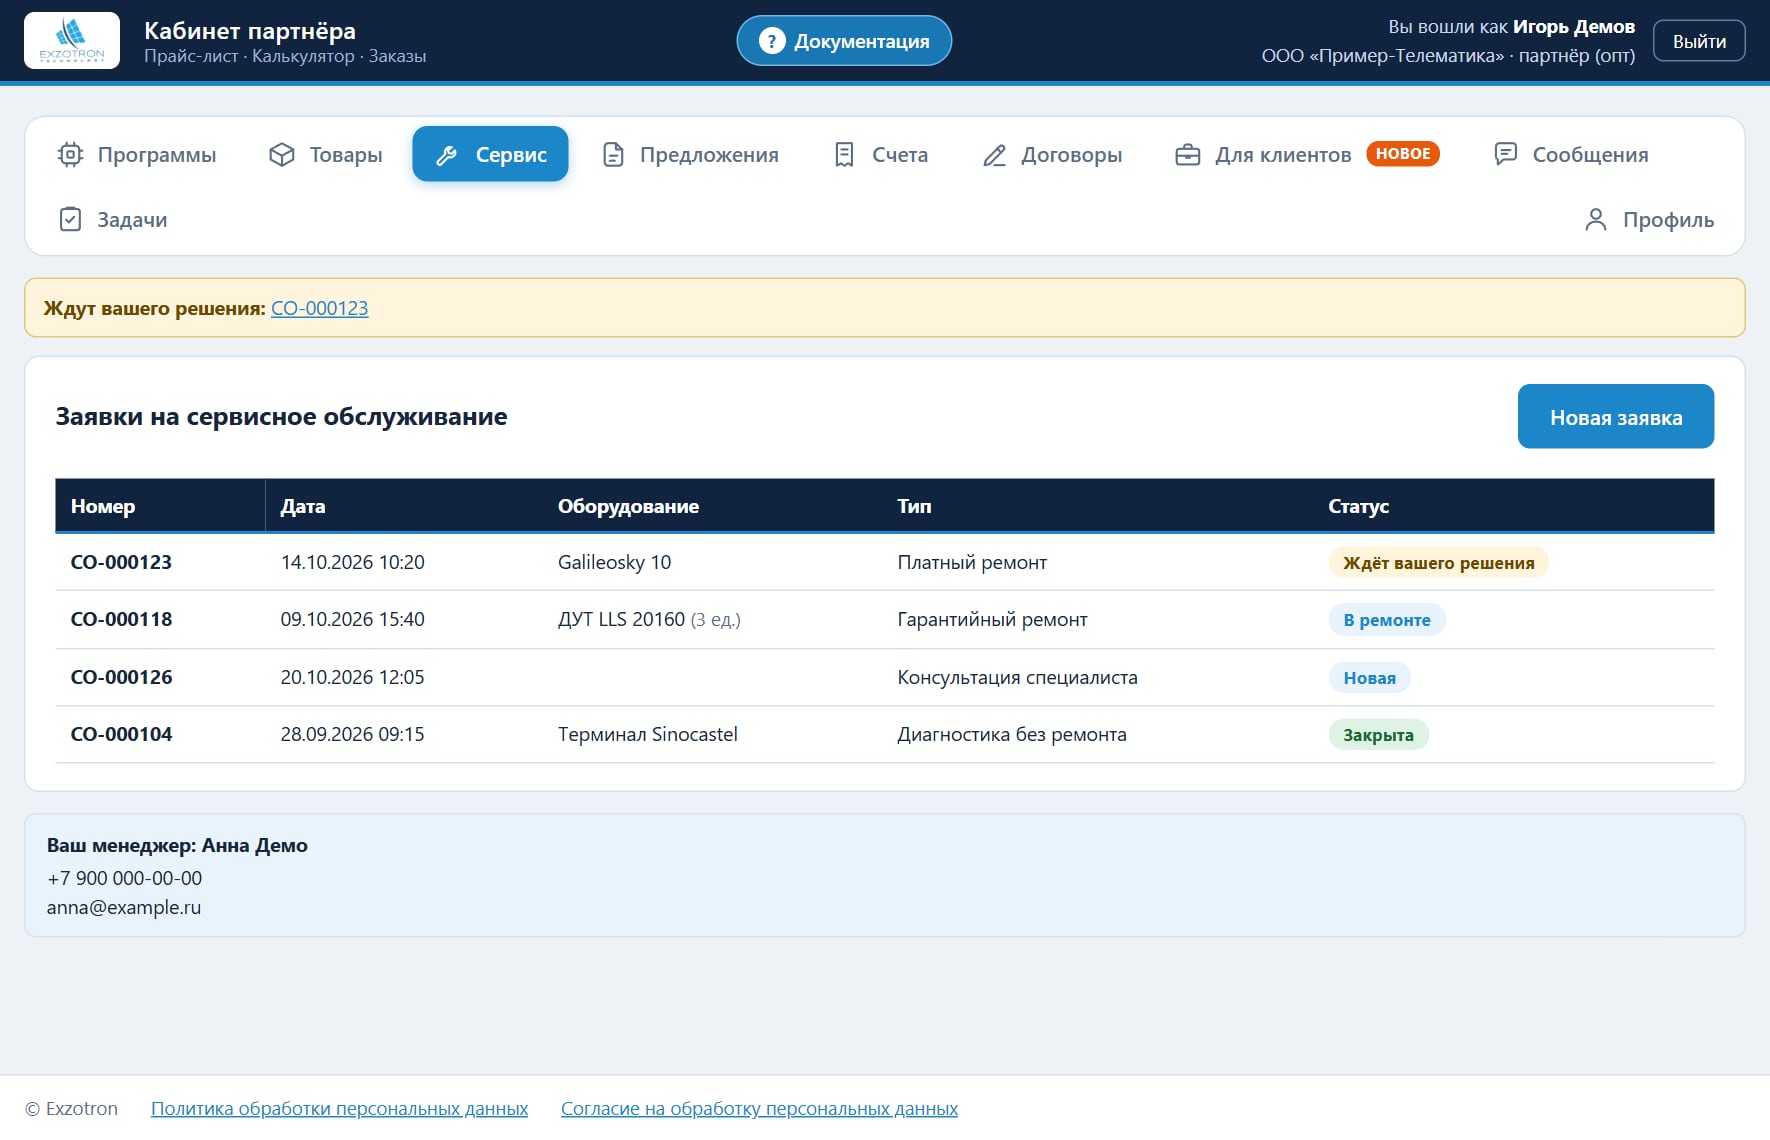Click the Новая заявка button
1770x1140 pixels.
[x=1616, y=417]
